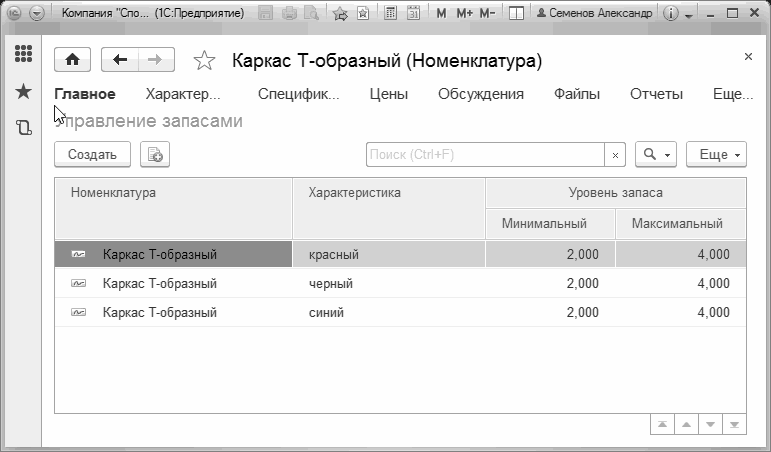Click the copy-record icon next to Создать
Image resolution: width=771 pixels, height=452 pixels.
(x=155, y=154)
